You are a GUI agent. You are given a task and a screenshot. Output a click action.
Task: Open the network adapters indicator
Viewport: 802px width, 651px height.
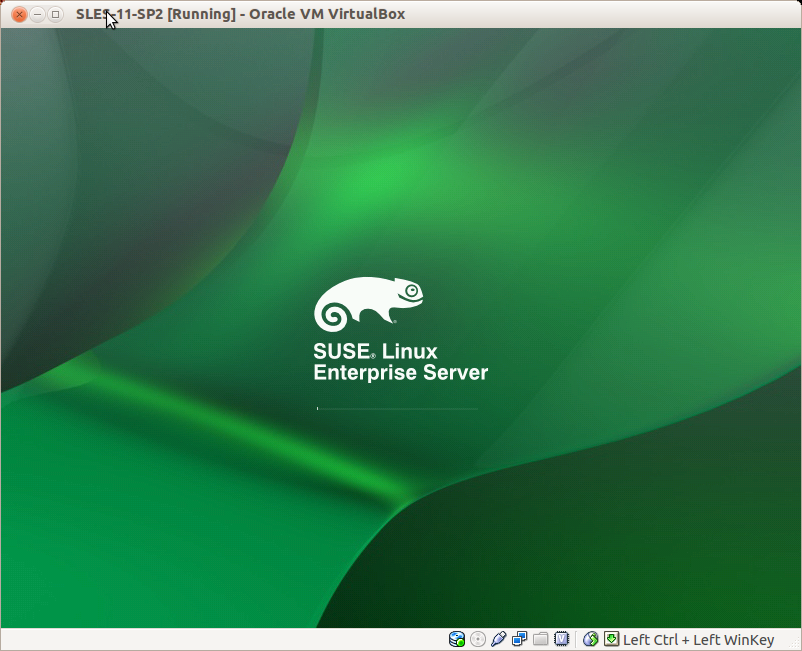[x=520, y=639]
